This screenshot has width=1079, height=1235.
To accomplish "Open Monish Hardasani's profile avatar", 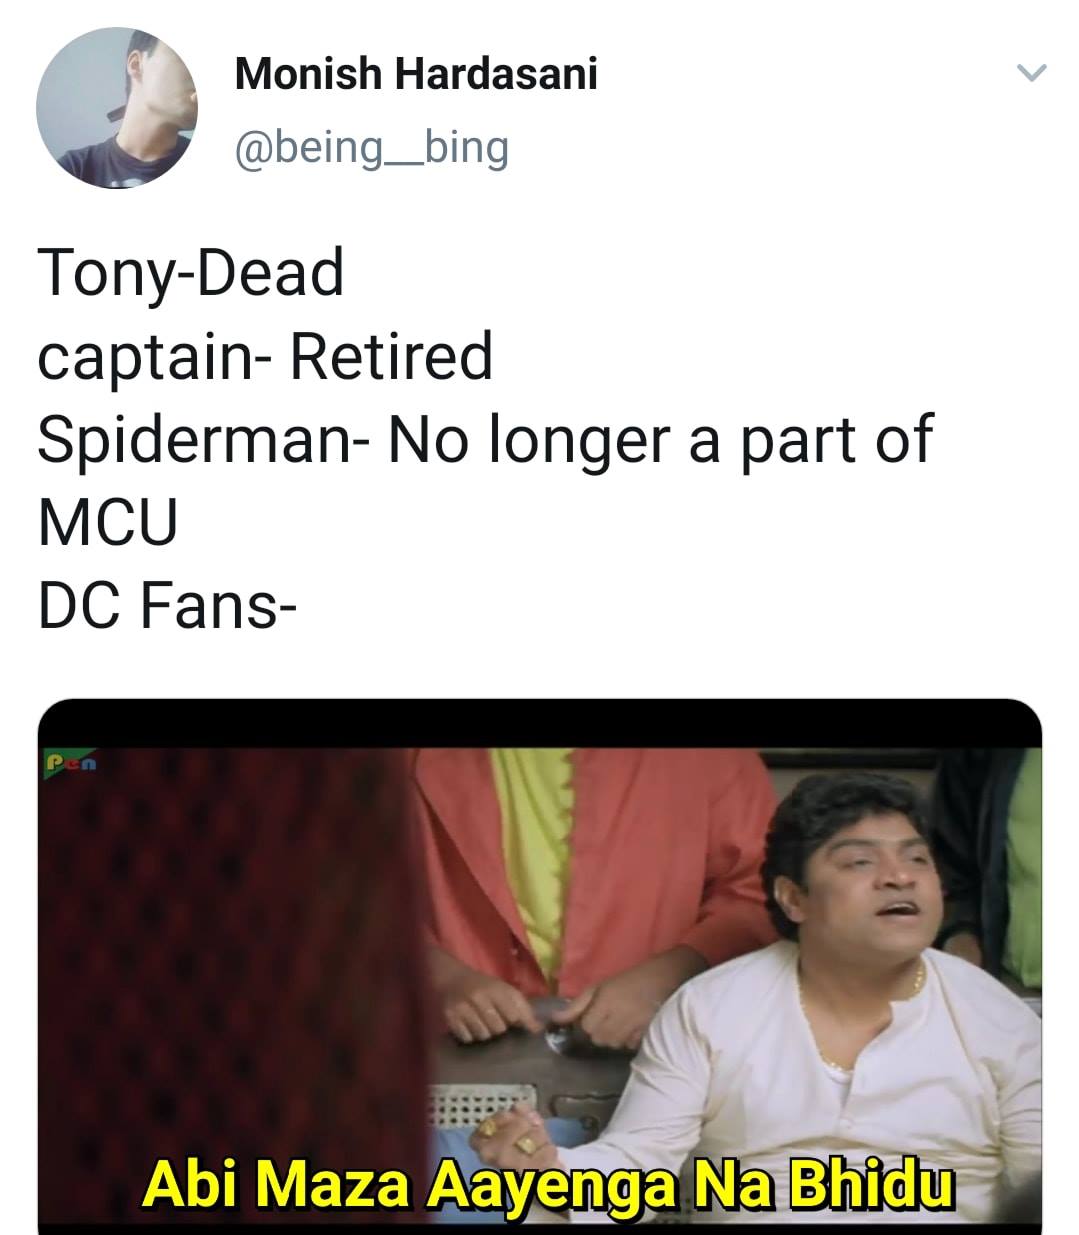I will click(117, 109).
